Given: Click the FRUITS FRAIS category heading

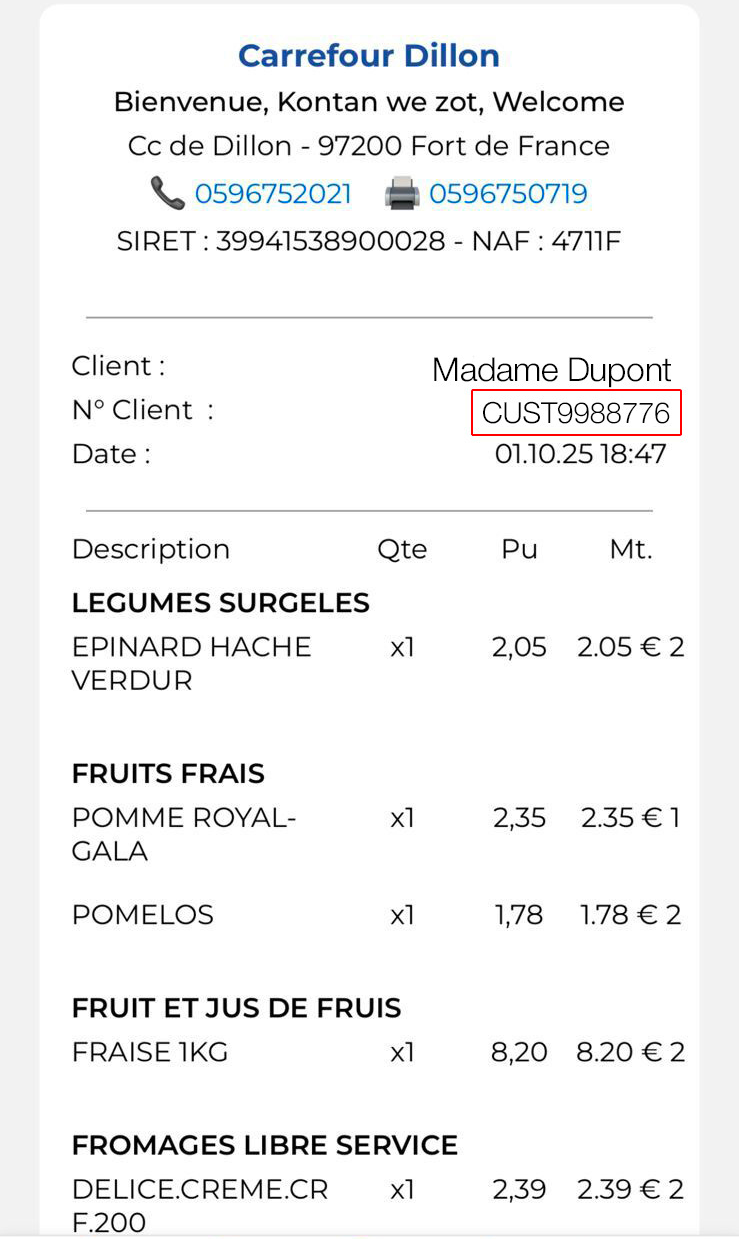Looking at the screenshot, I should pyautogui.click(x=168, y=774).
